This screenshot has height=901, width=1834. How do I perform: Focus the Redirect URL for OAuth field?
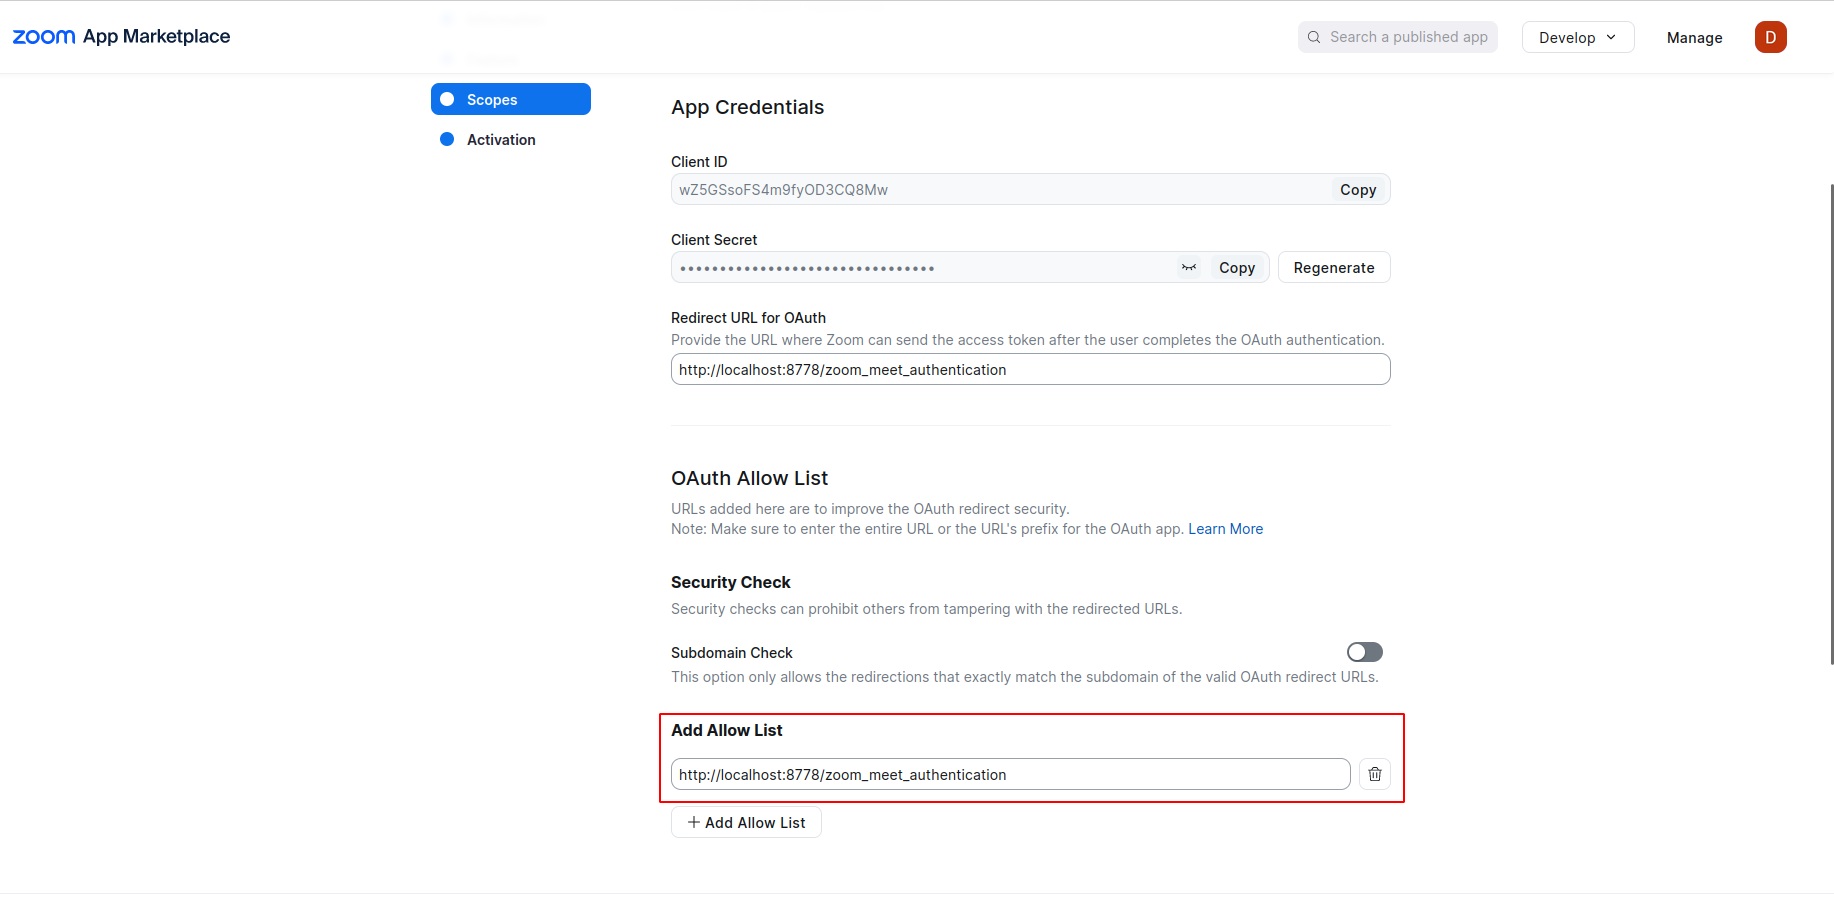(1030, 370)
